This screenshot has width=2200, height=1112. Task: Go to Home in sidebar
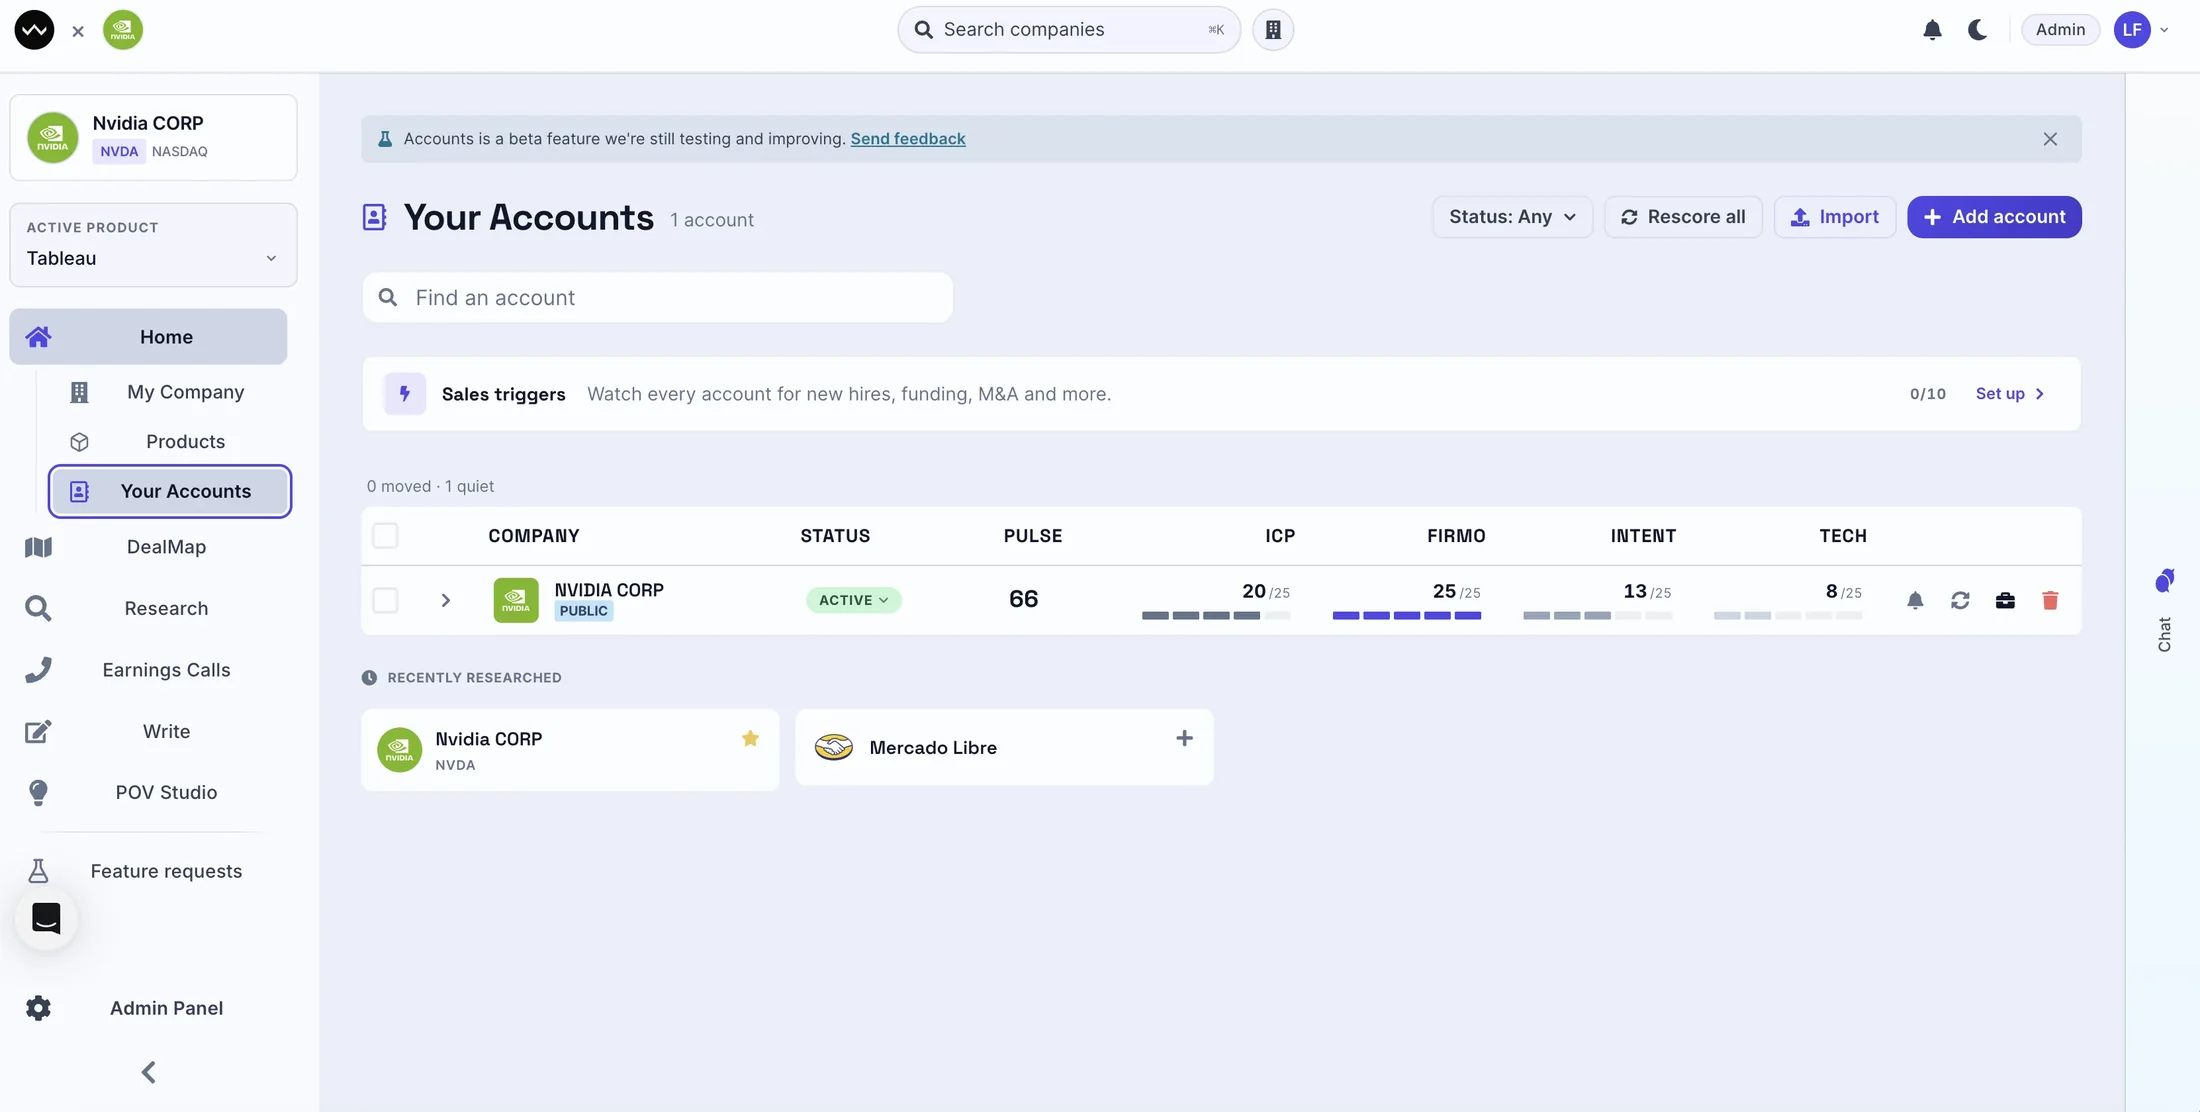pos(148,337)
